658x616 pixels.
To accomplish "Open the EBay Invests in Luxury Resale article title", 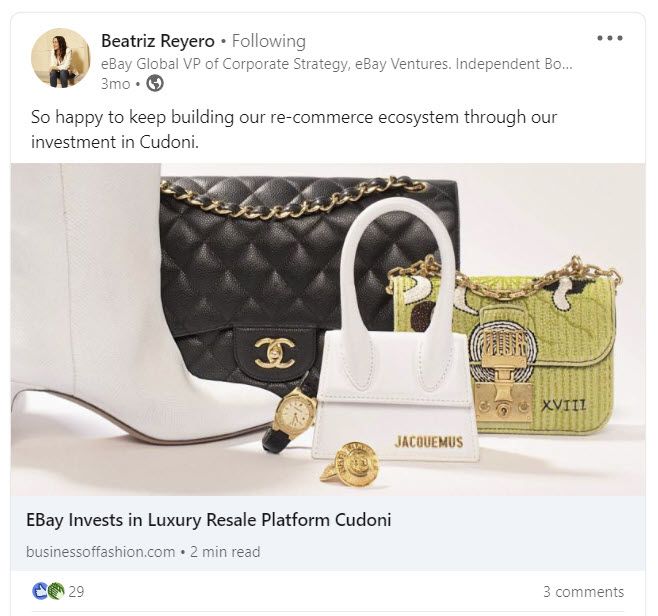I will 209,520.
